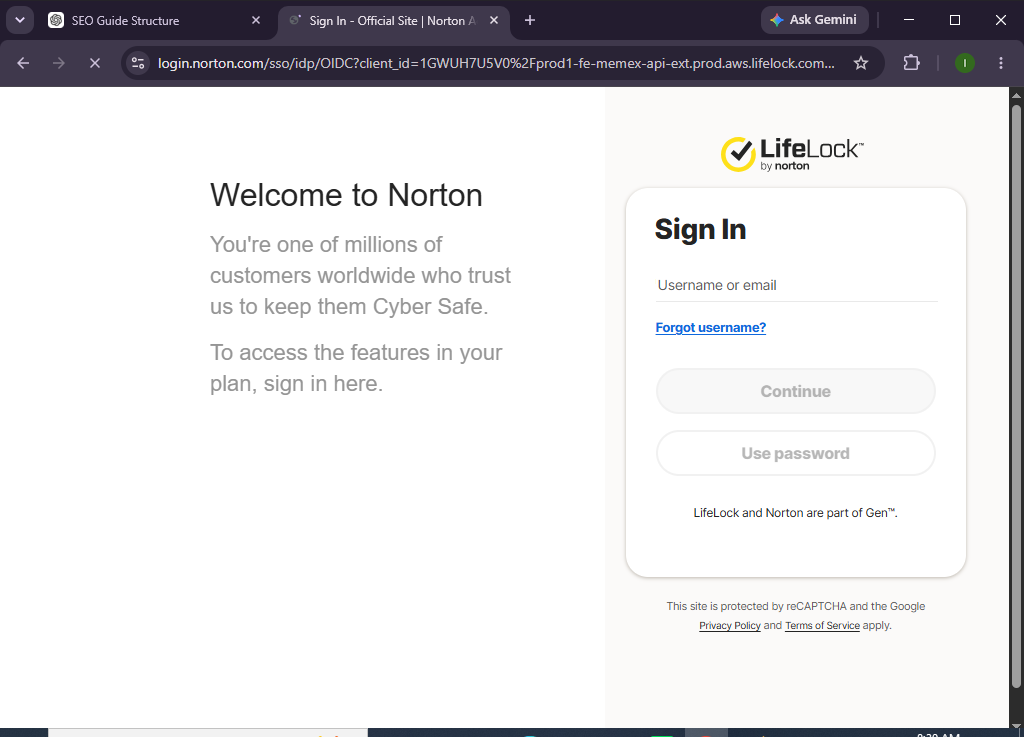Open the green profile avatar
The height and width of the screenshot is (737, 1024).
tap(965, 63)
